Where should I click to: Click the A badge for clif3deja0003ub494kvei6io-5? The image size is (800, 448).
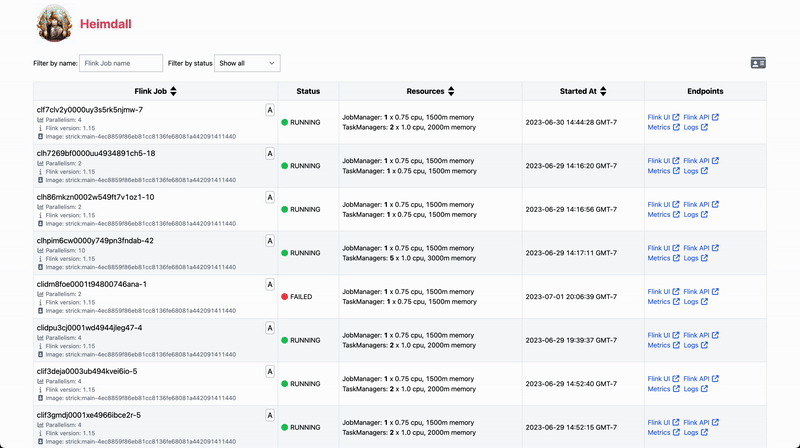pyautogui.click(x=270, y=372)
